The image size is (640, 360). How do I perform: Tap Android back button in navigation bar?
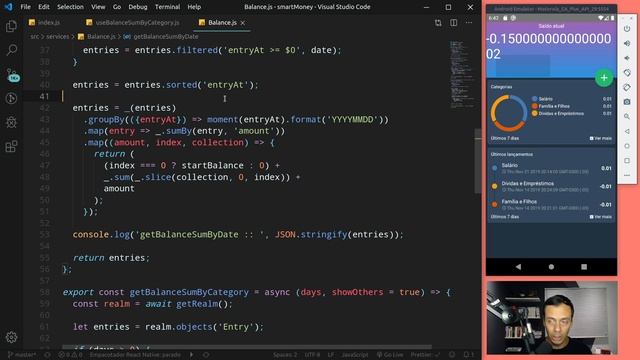[x=518, y=267]
